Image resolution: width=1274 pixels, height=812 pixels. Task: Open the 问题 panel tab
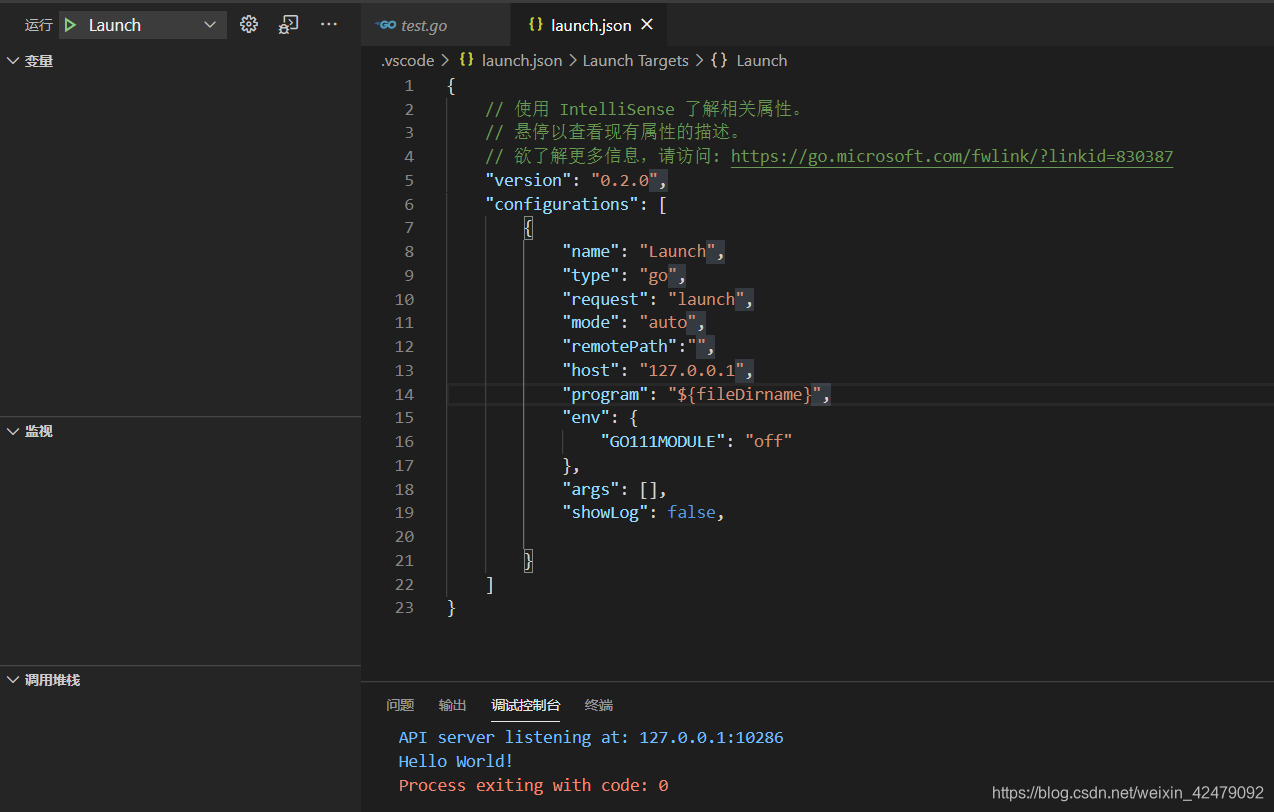(400, 705)
